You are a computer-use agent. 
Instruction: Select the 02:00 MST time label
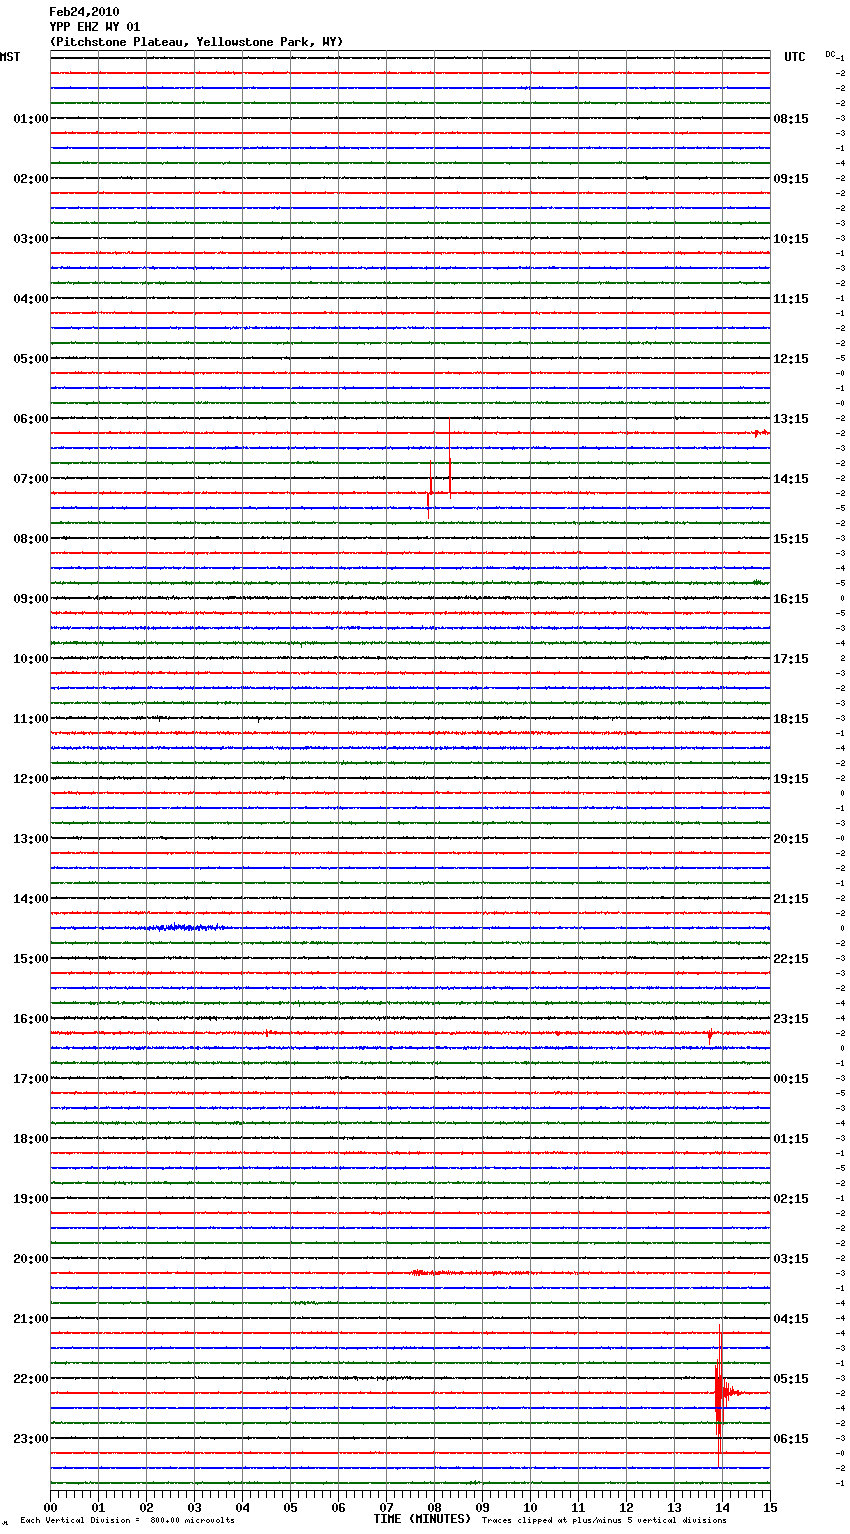pos(31,179)
